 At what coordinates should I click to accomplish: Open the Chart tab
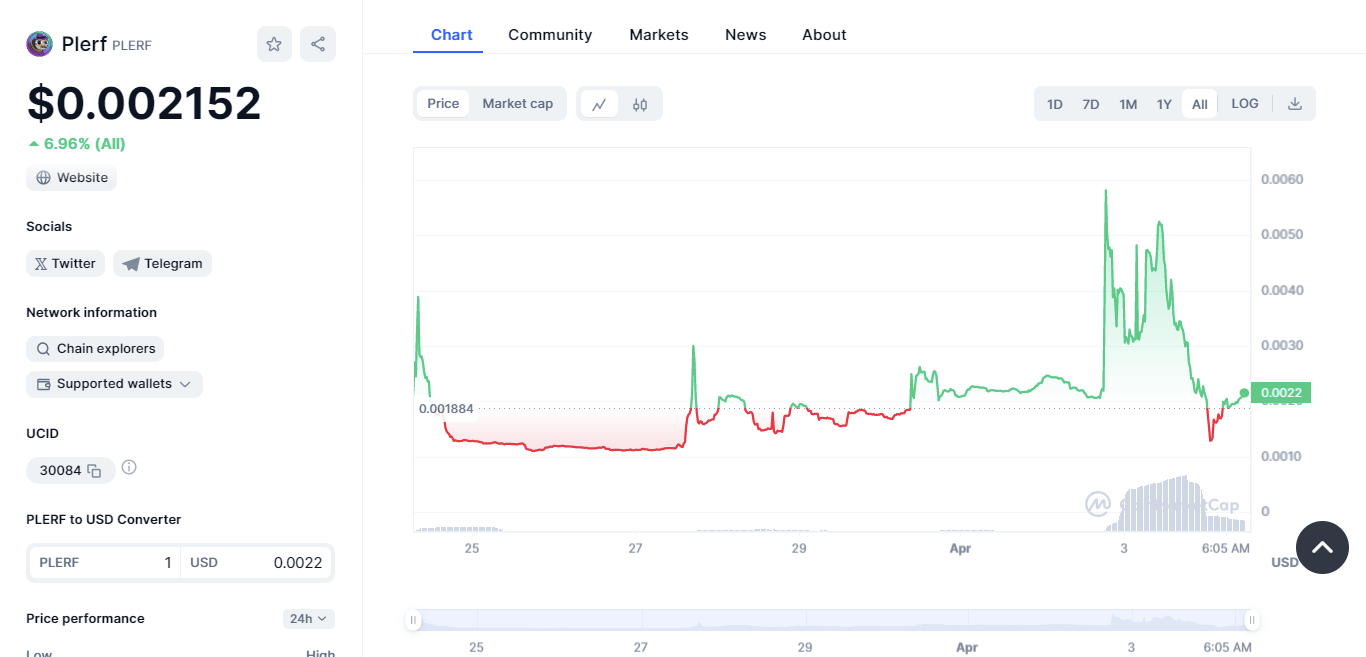[x=452, y=35]
